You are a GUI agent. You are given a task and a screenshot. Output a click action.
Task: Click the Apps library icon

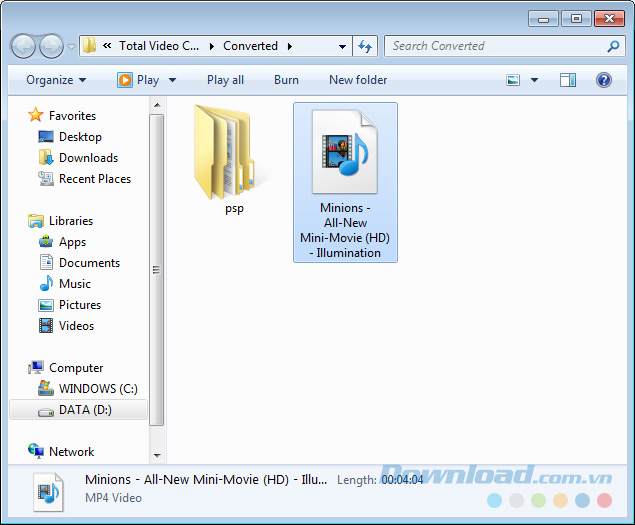tap(46, 241)
